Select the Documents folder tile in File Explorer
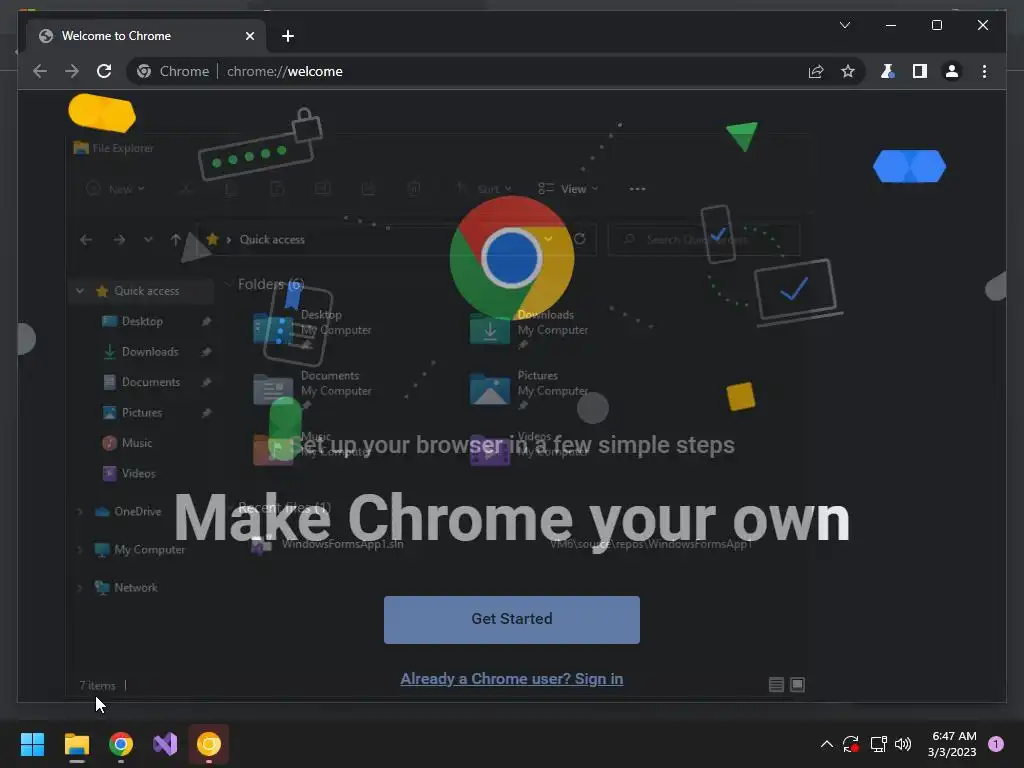The image size is (1024, 768). (x=313, y=389)
